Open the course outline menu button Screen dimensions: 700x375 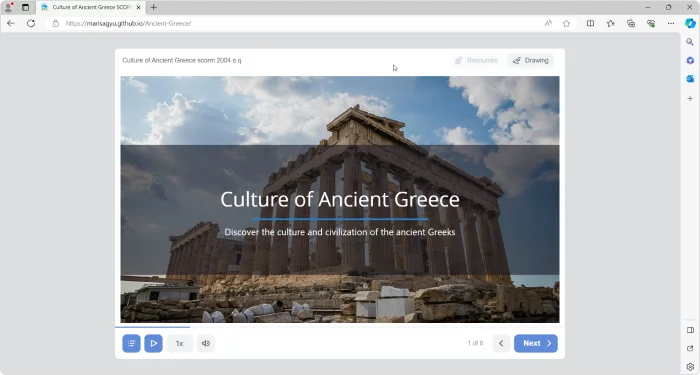coord(131,343)
